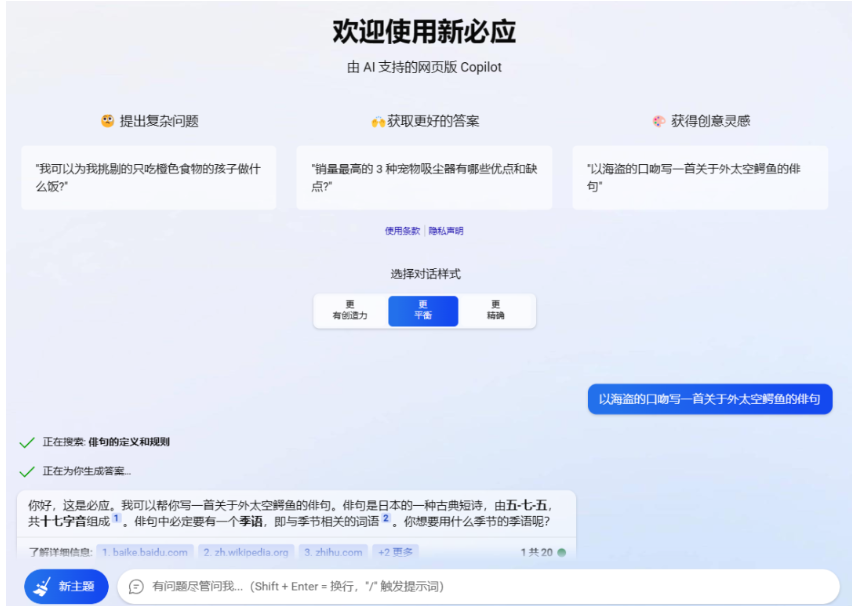Click the thinking face emoji beside 提出复杂问题
This screenshot has width=852, height=607.
click(107, 121)
